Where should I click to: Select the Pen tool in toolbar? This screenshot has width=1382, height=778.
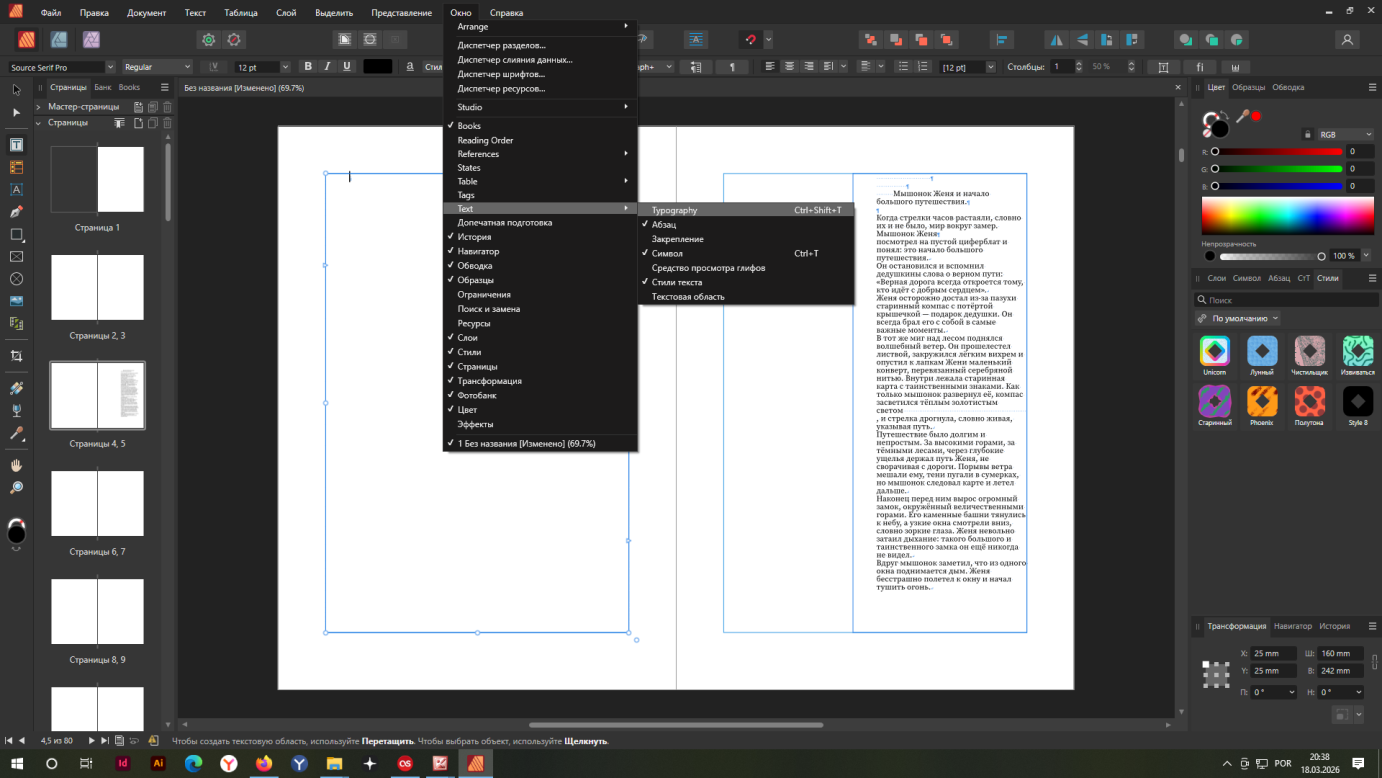pos(16,212)
